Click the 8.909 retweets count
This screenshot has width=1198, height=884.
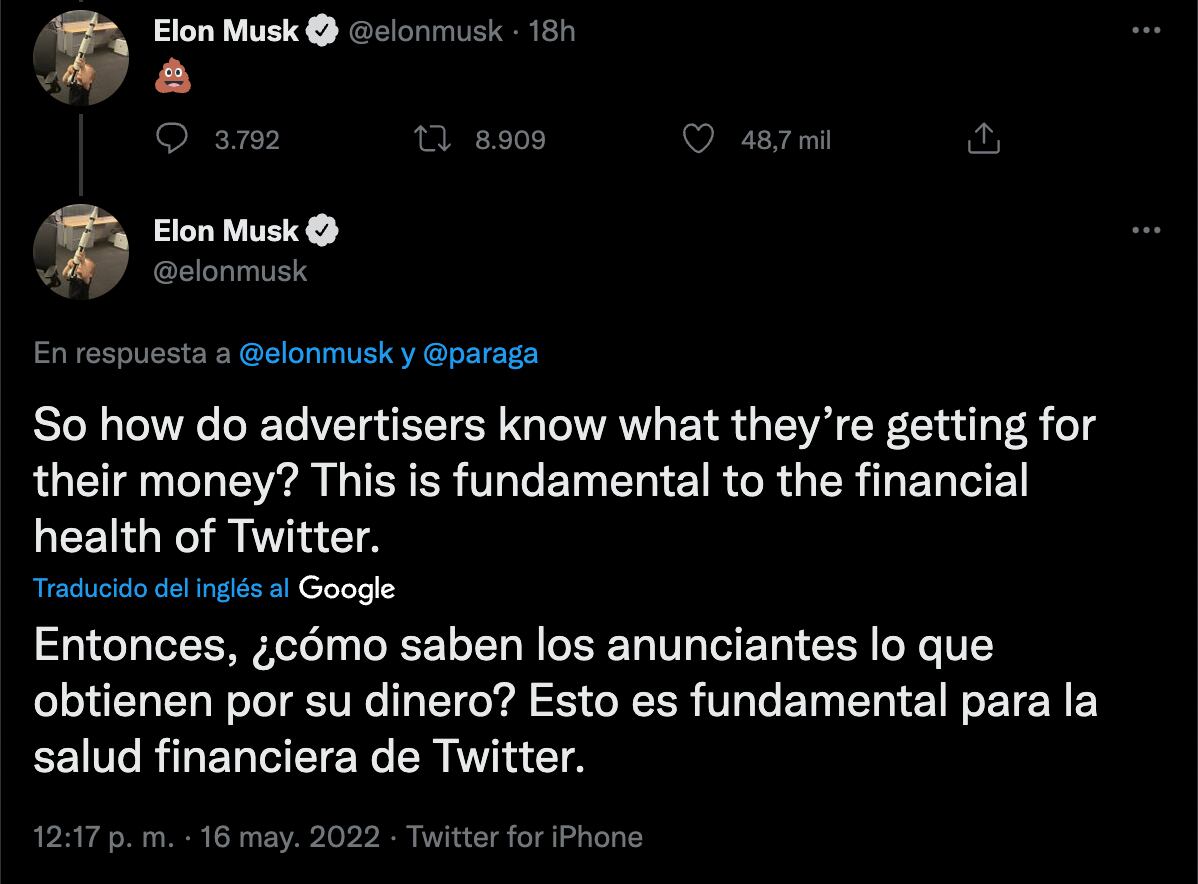(x=510, y=141)
